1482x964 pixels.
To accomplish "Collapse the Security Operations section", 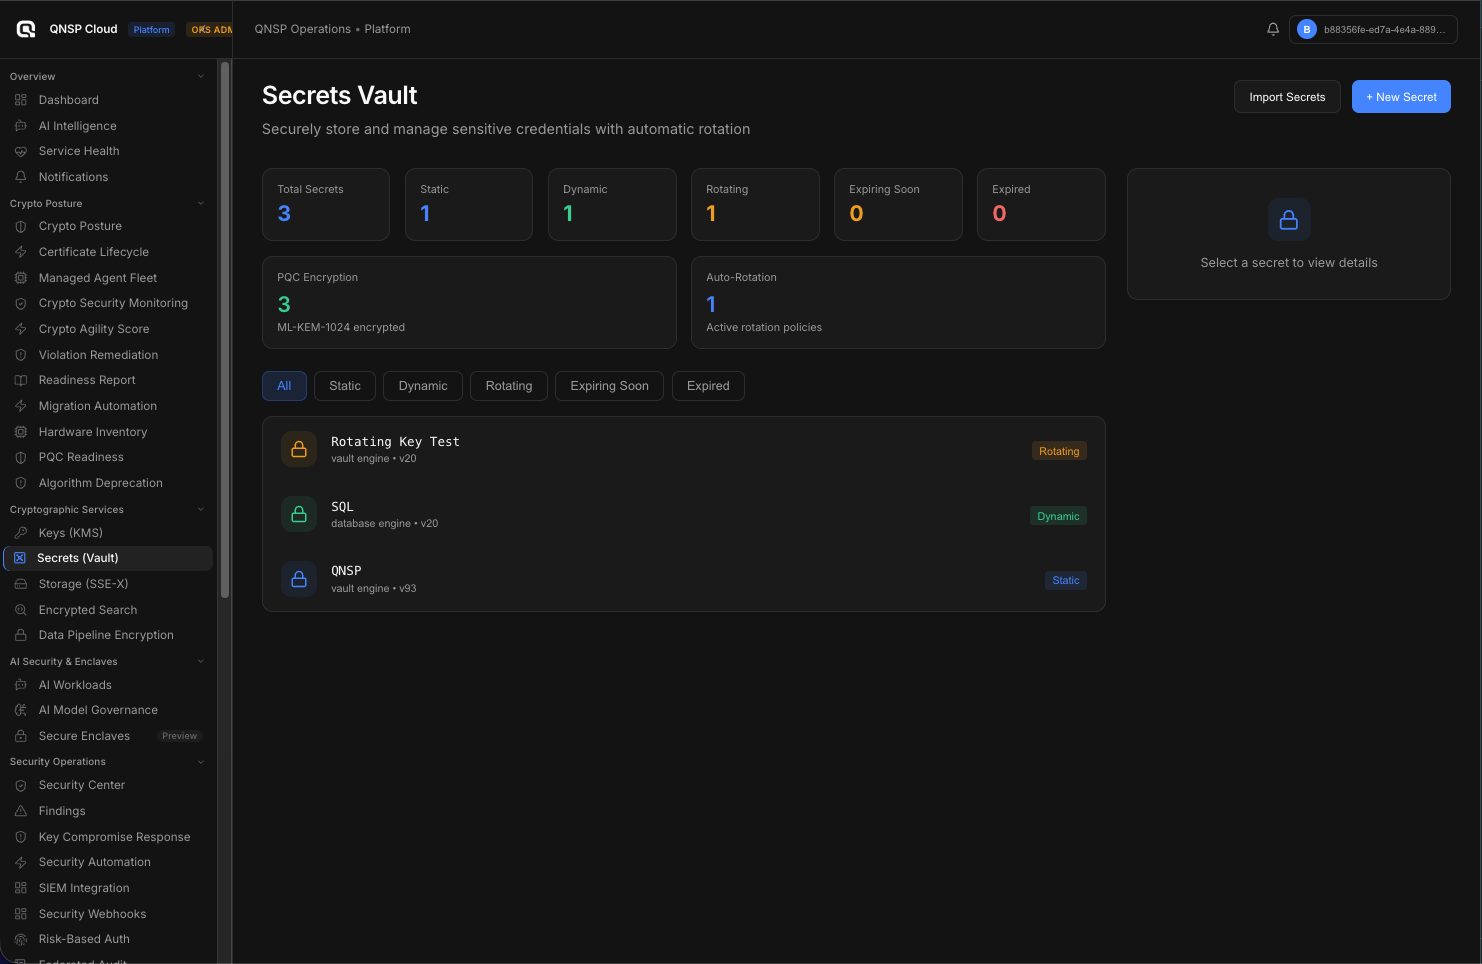I will pyautogui.click(x=200, y=761).
